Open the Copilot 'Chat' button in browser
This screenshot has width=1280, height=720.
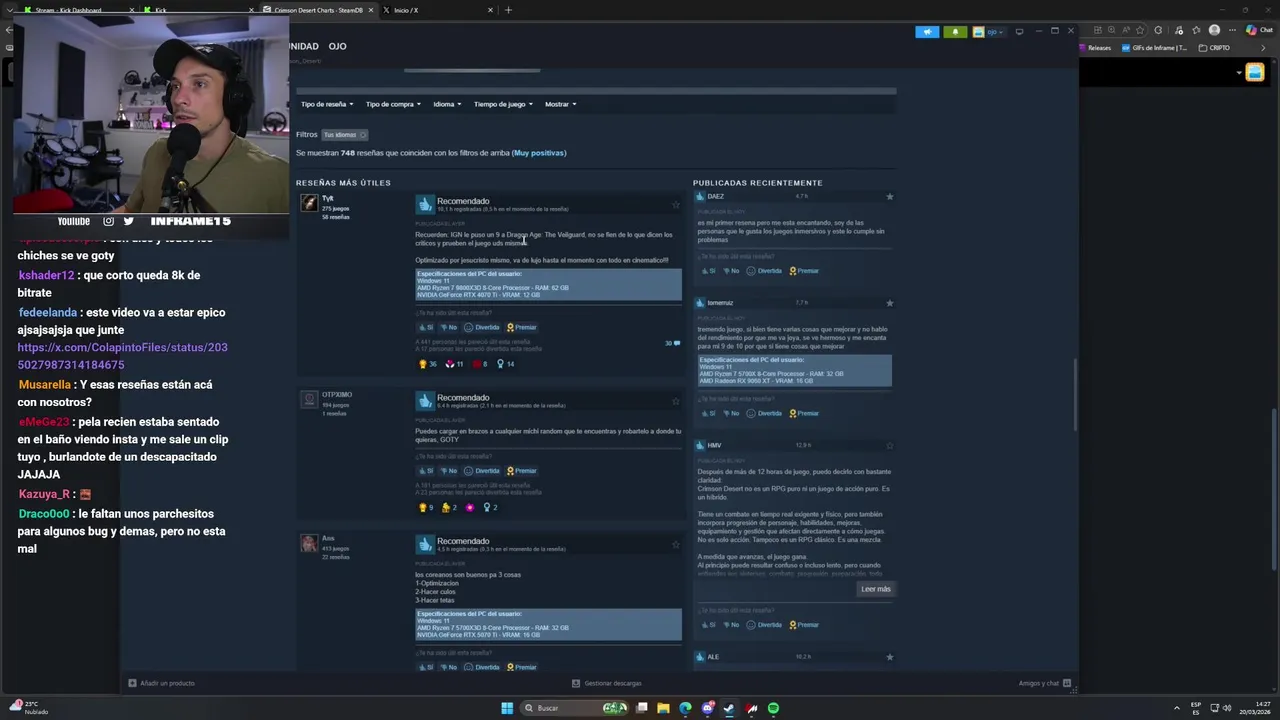tap(1259, 30)
